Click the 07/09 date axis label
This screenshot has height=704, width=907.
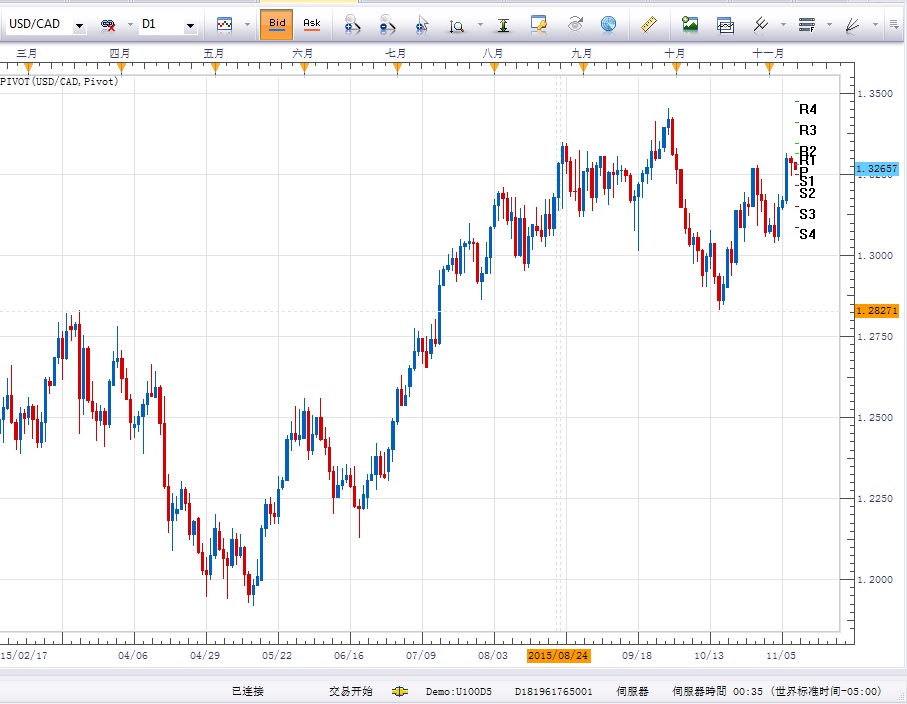tap(421, 655)
